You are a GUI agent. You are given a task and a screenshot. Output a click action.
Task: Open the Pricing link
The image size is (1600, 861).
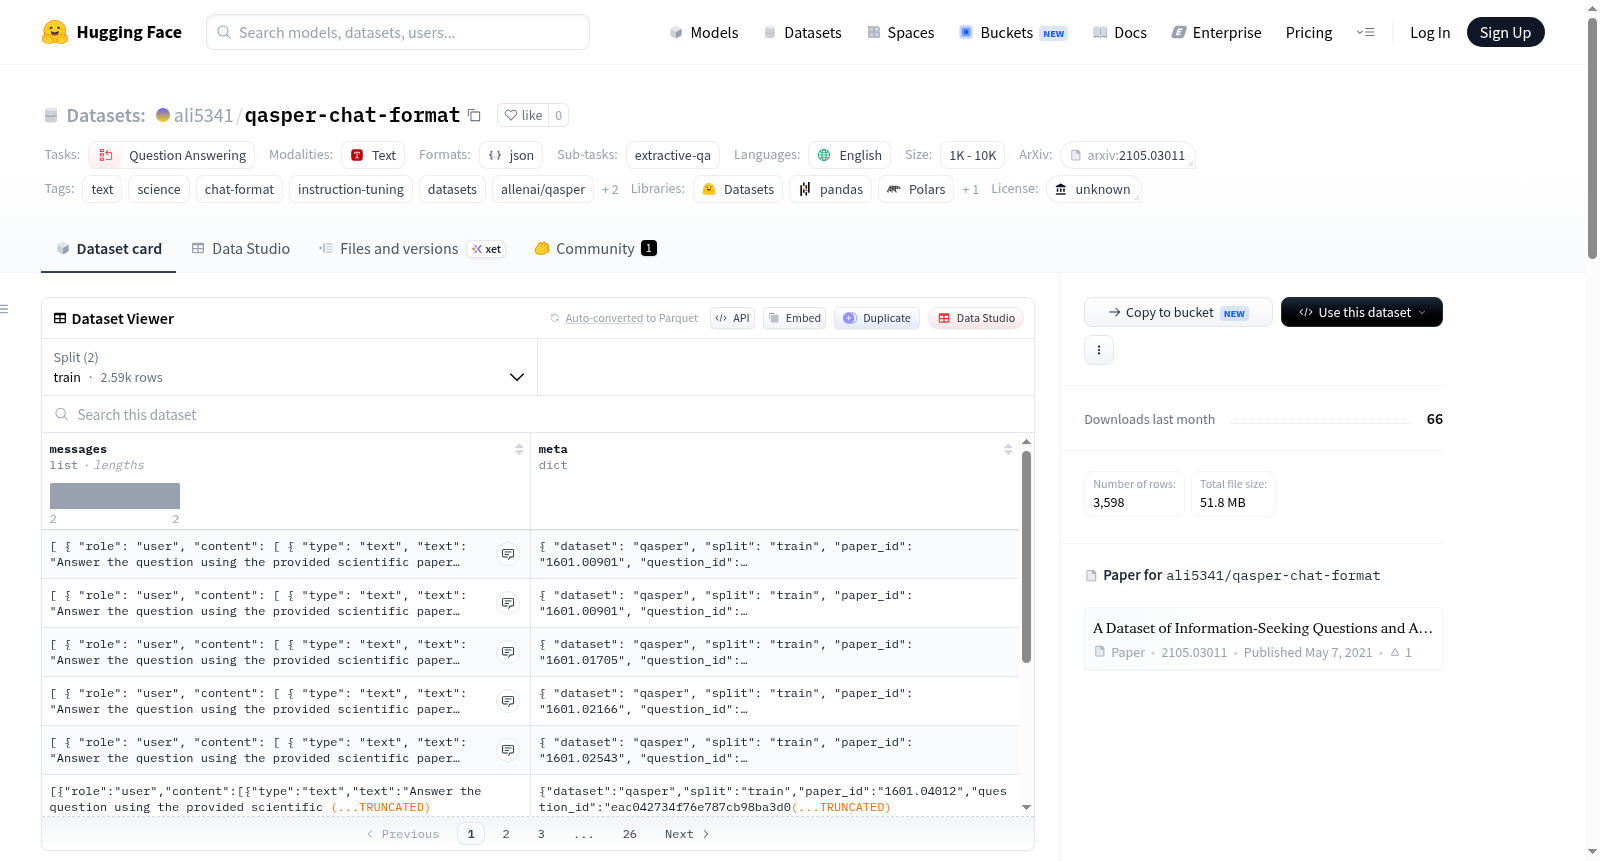click(1309, 32)
